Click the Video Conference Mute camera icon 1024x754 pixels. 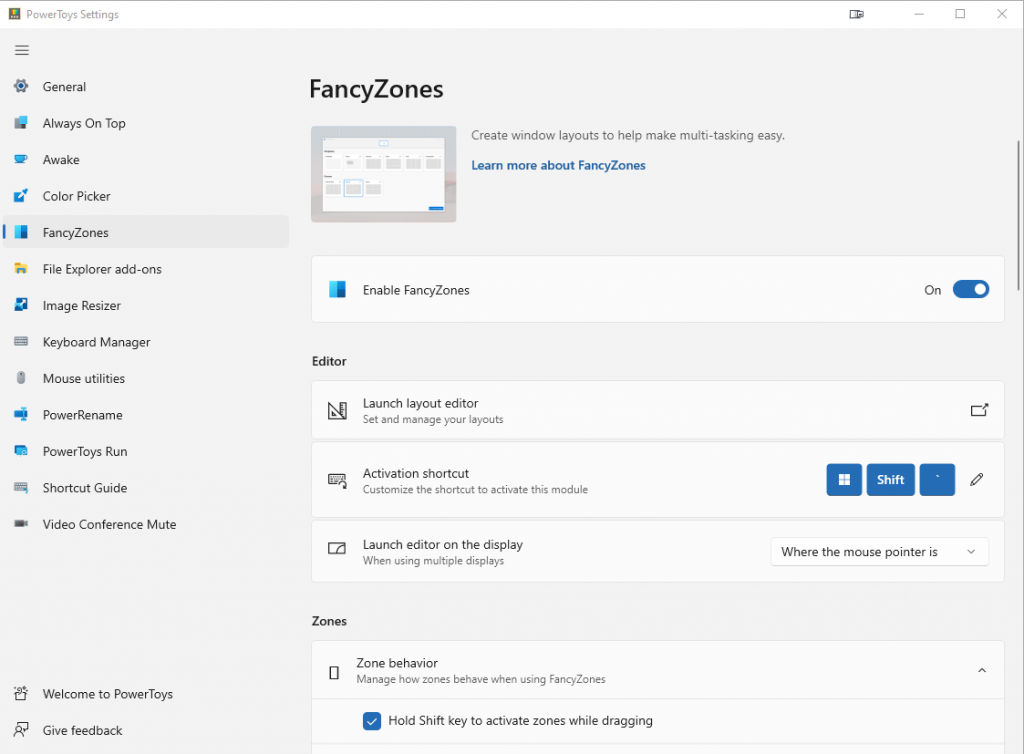tap(21, 524)
